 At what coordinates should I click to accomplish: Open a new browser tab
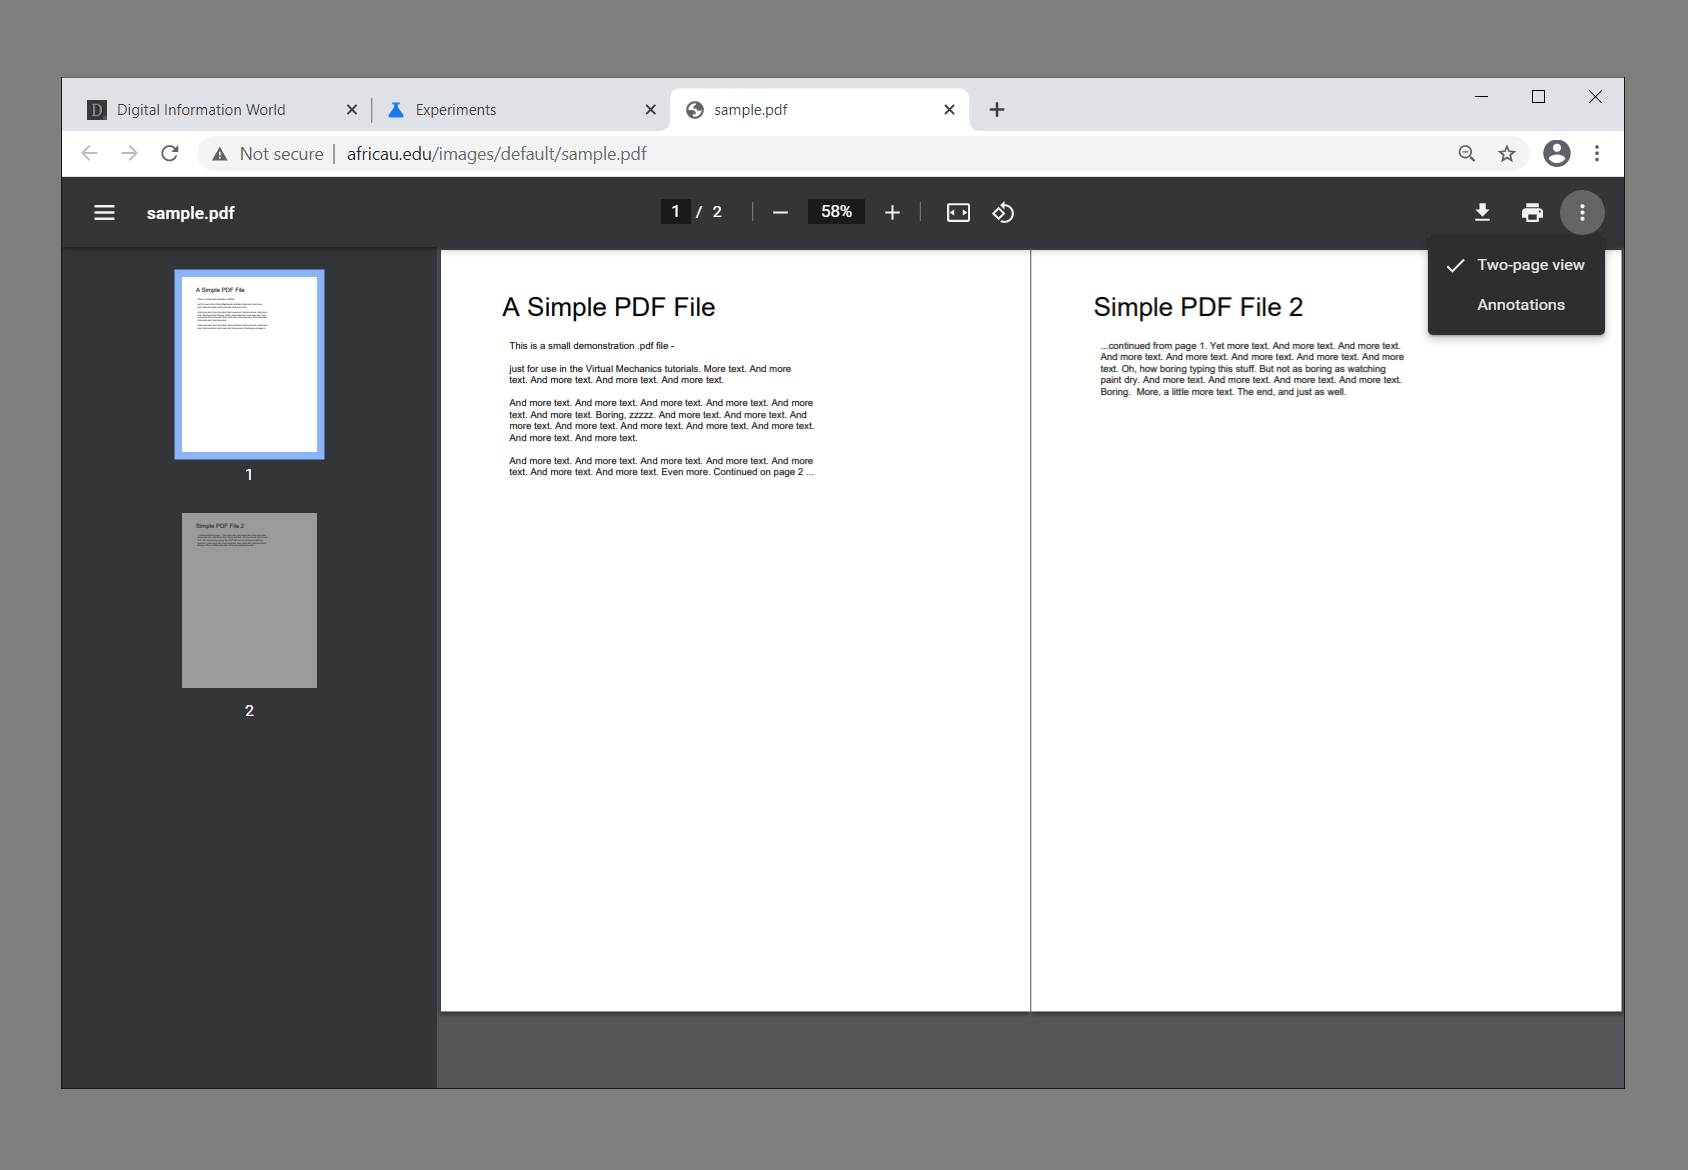(x=996, y=109)
